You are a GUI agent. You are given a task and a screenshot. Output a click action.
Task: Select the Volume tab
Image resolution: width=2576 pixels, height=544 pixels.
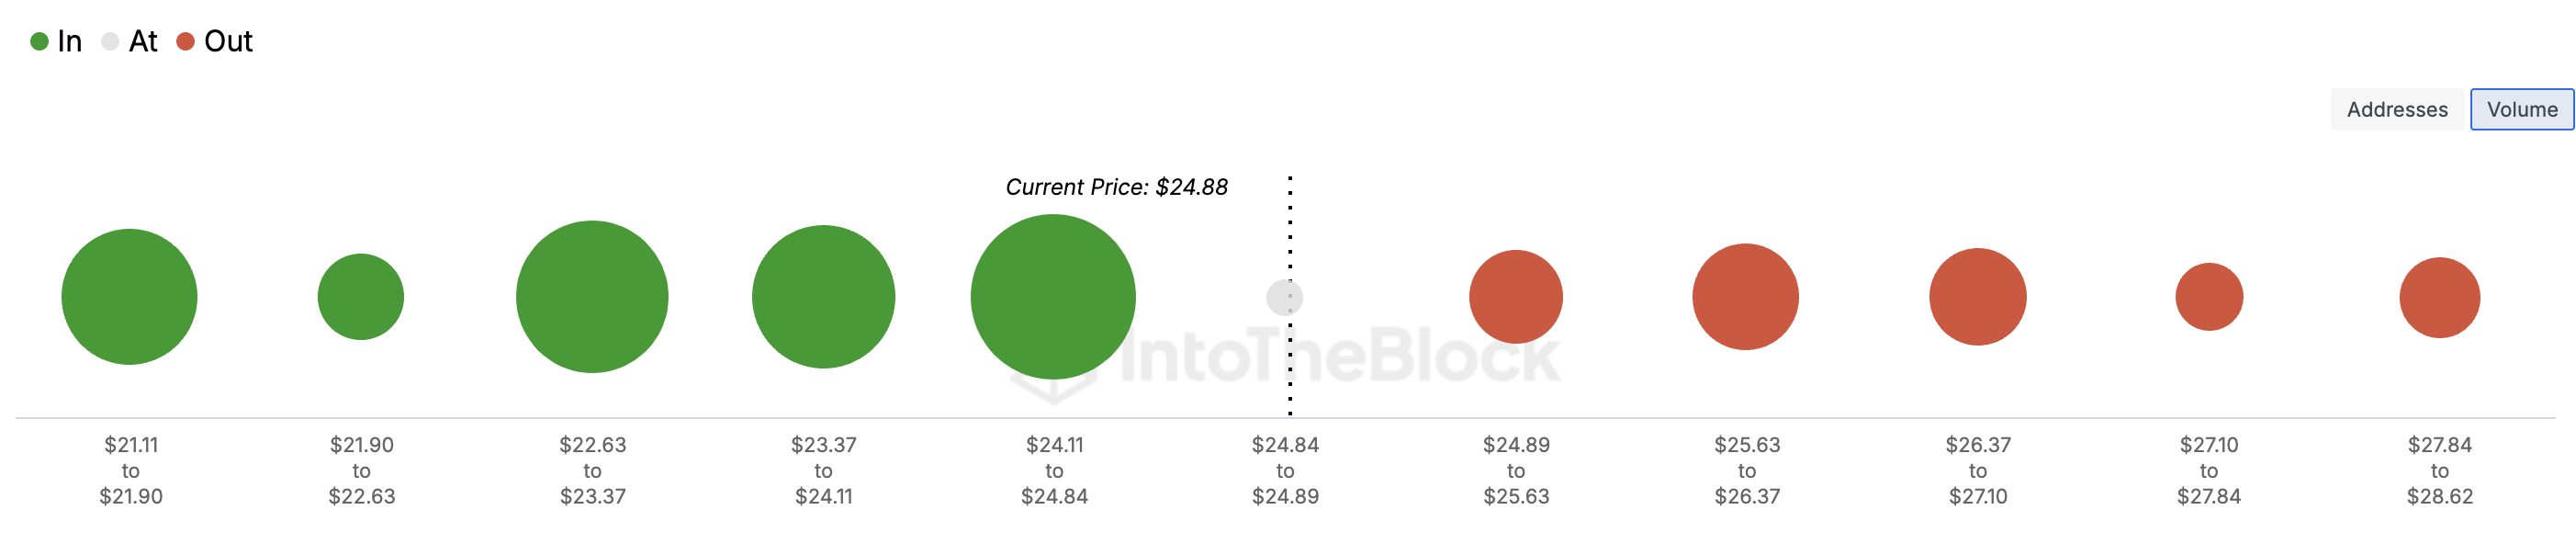tap(2522, 109)
